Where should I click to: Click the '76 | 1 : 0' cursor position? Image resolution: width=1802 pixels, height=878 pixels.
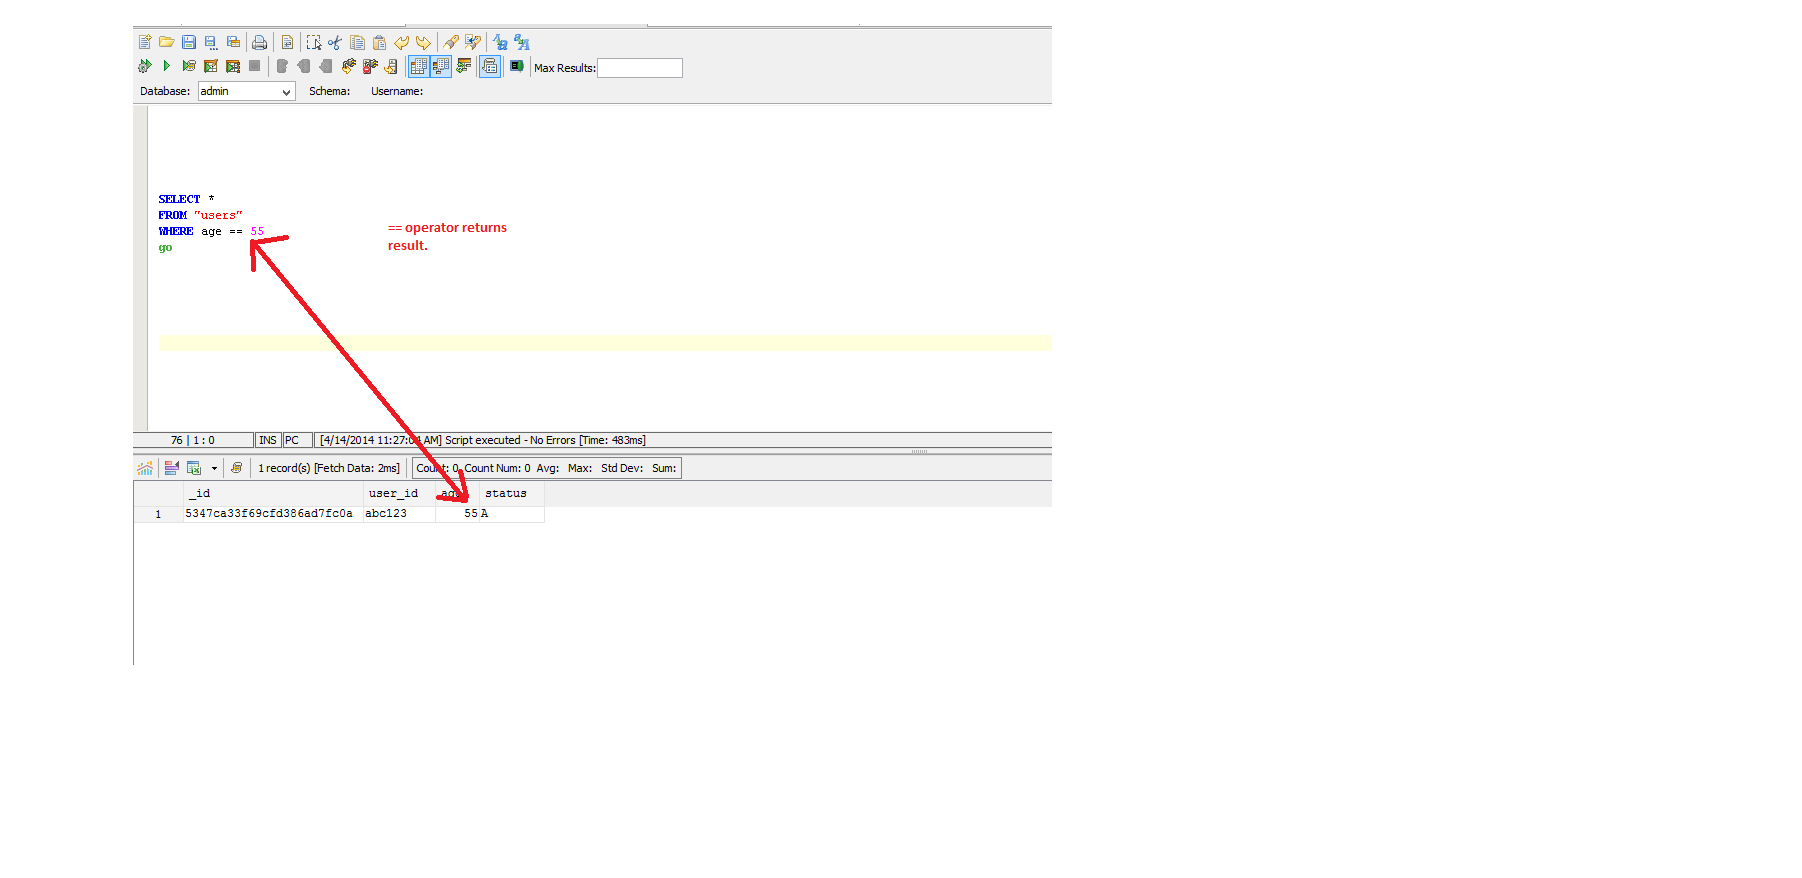click(x=192, y=440)
